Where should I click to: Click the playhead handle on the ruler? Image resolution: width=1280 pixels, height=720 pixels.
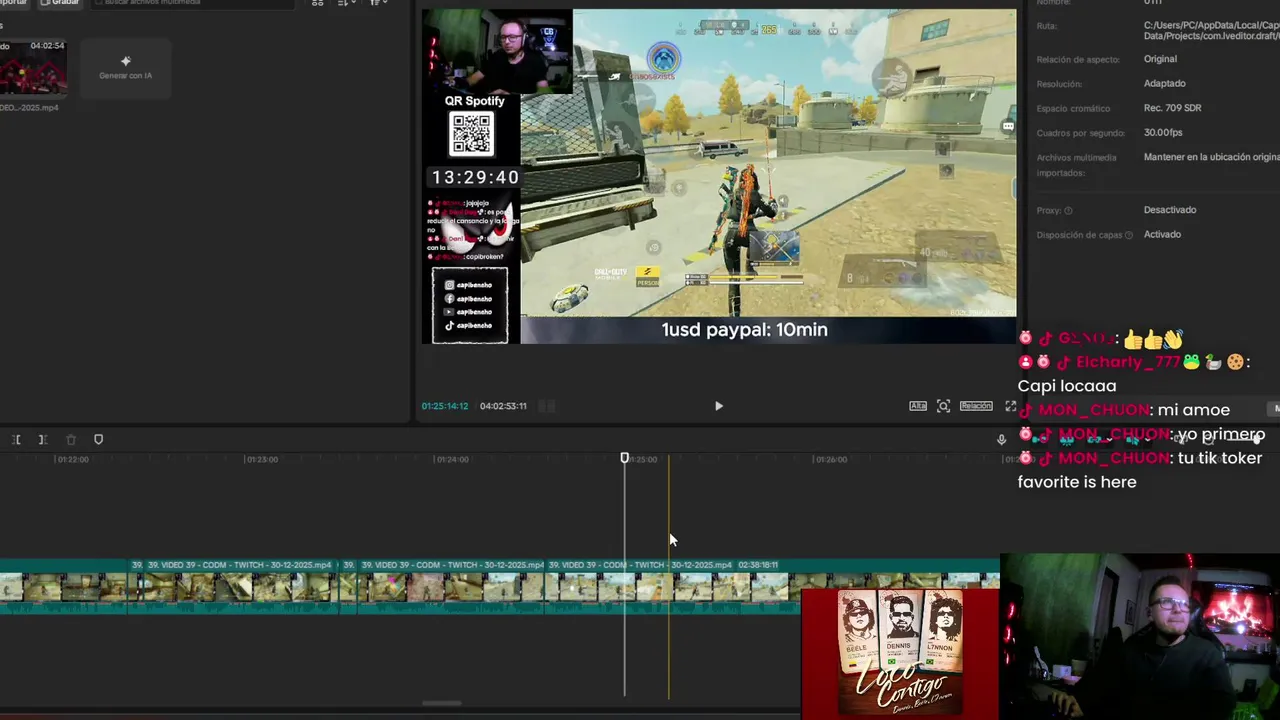[x=625, y=458]
